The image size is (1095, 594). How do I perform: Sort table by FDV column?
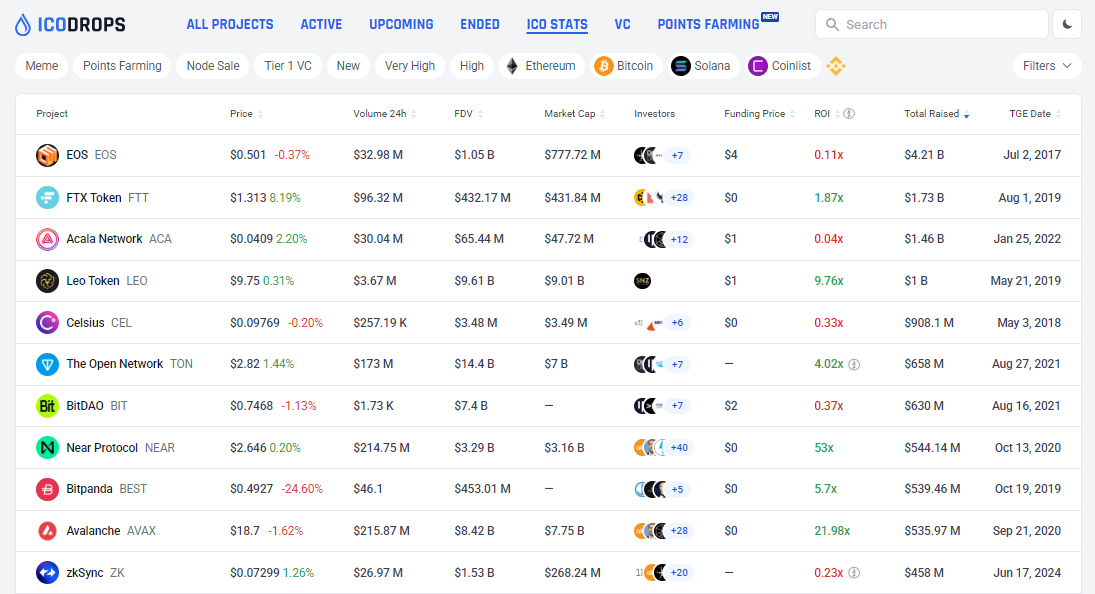(x=469, y=114)
